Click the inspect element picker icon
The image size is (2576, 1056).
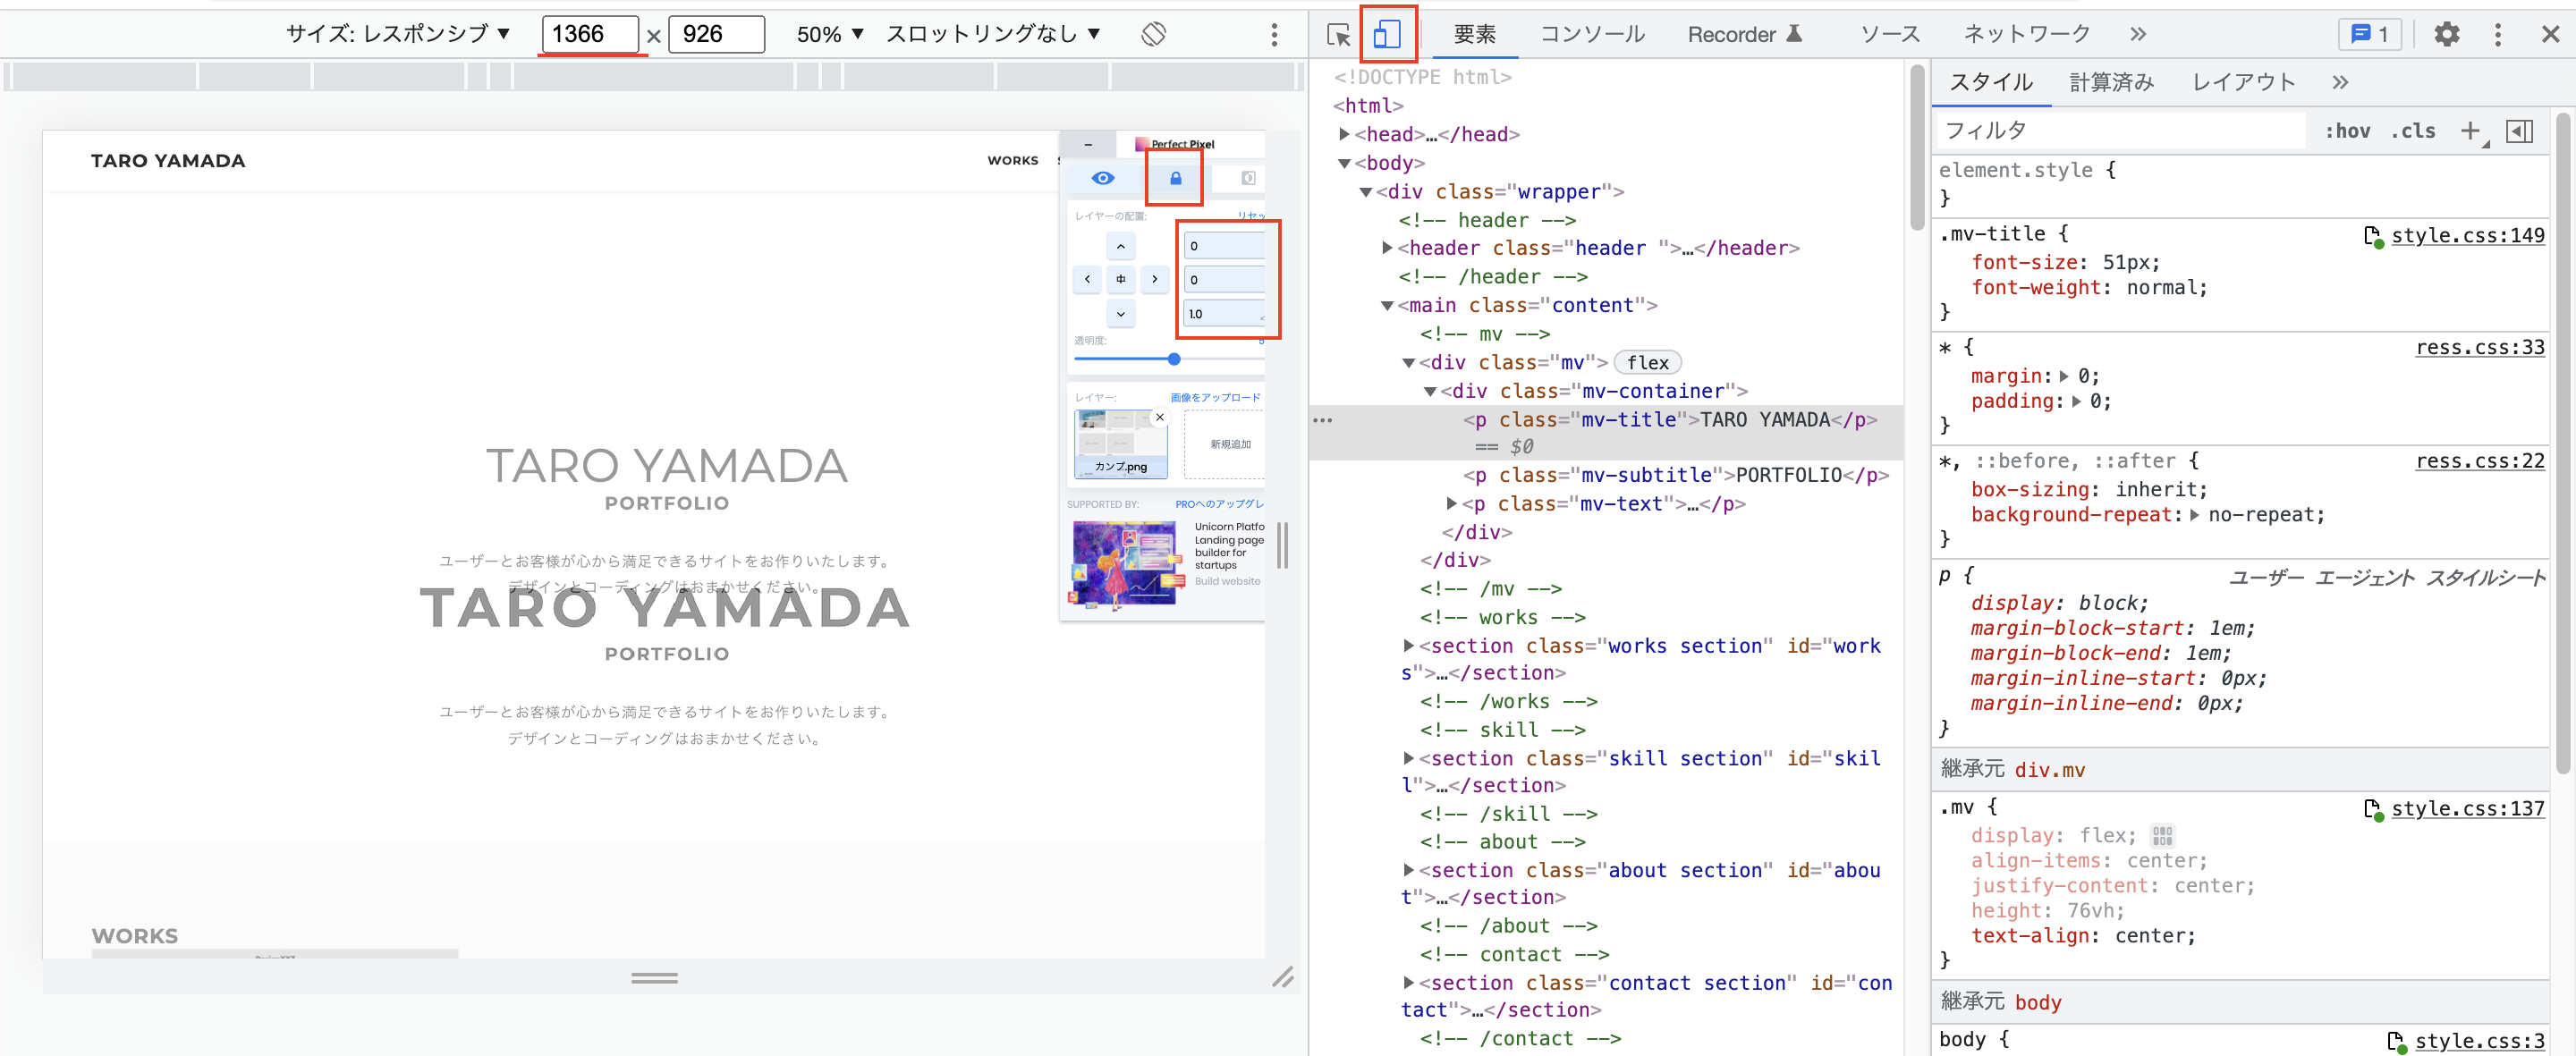point(1338,35)
